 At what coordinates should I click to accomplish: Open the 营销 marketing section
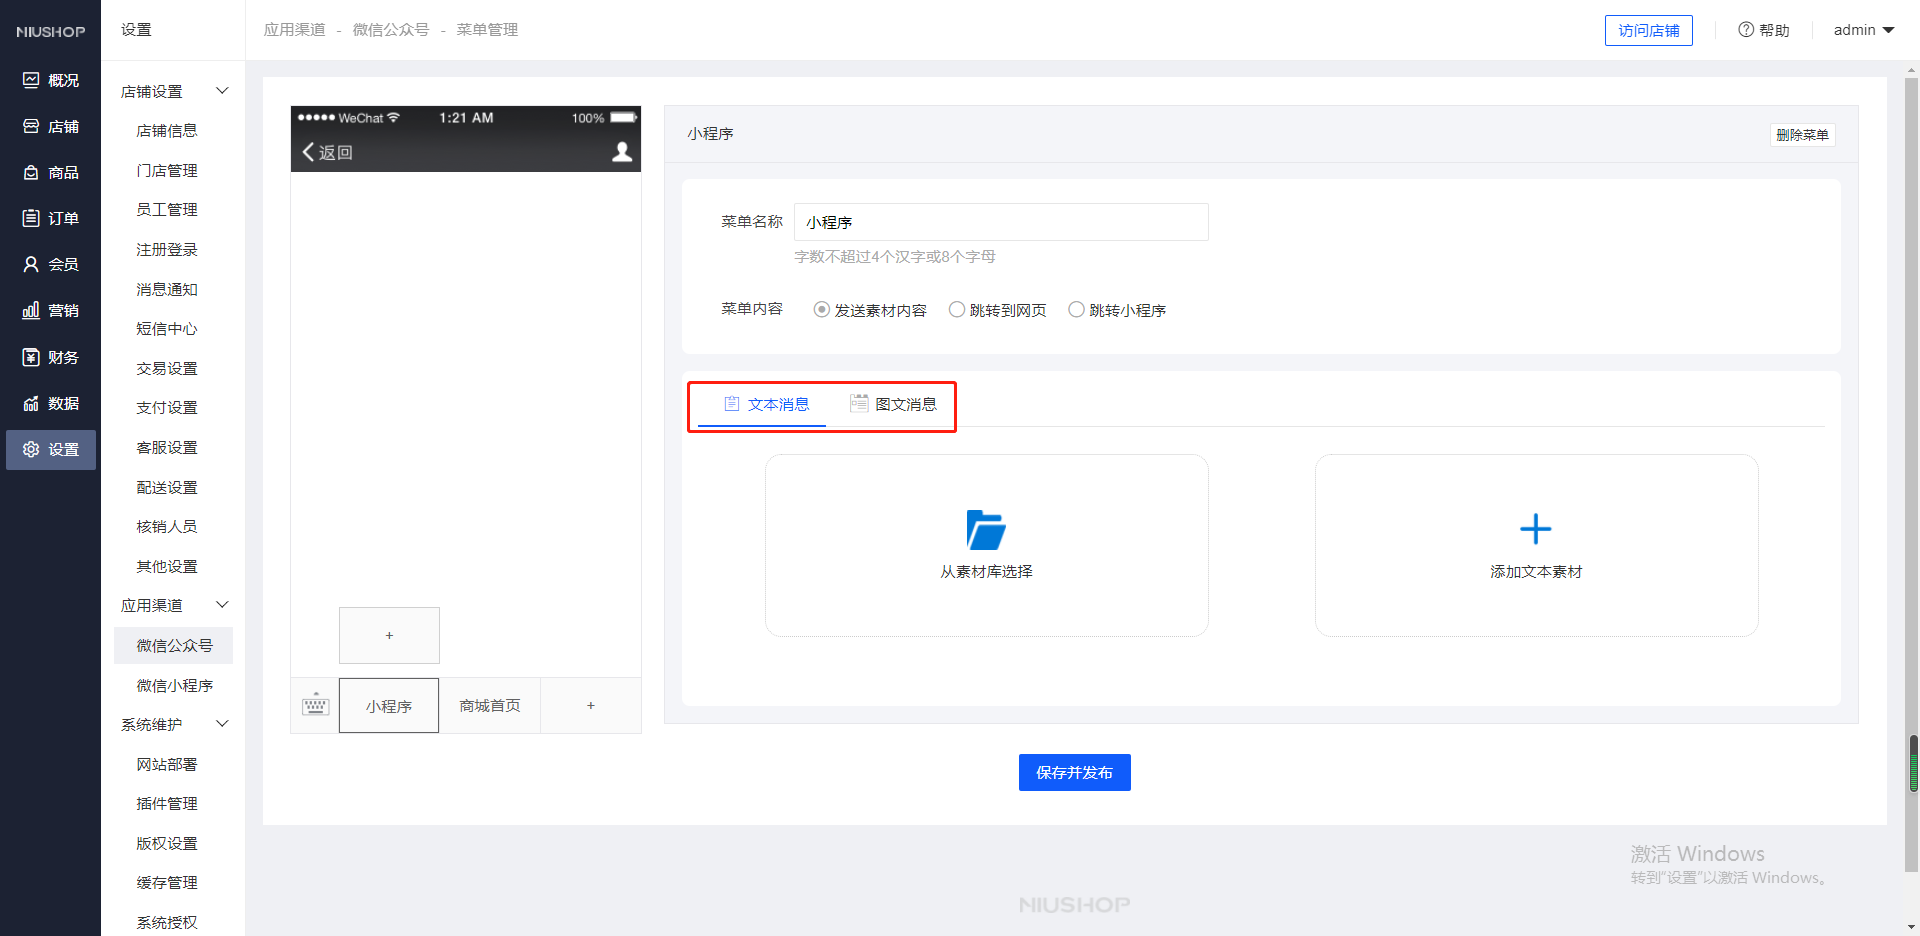point(51,311)
